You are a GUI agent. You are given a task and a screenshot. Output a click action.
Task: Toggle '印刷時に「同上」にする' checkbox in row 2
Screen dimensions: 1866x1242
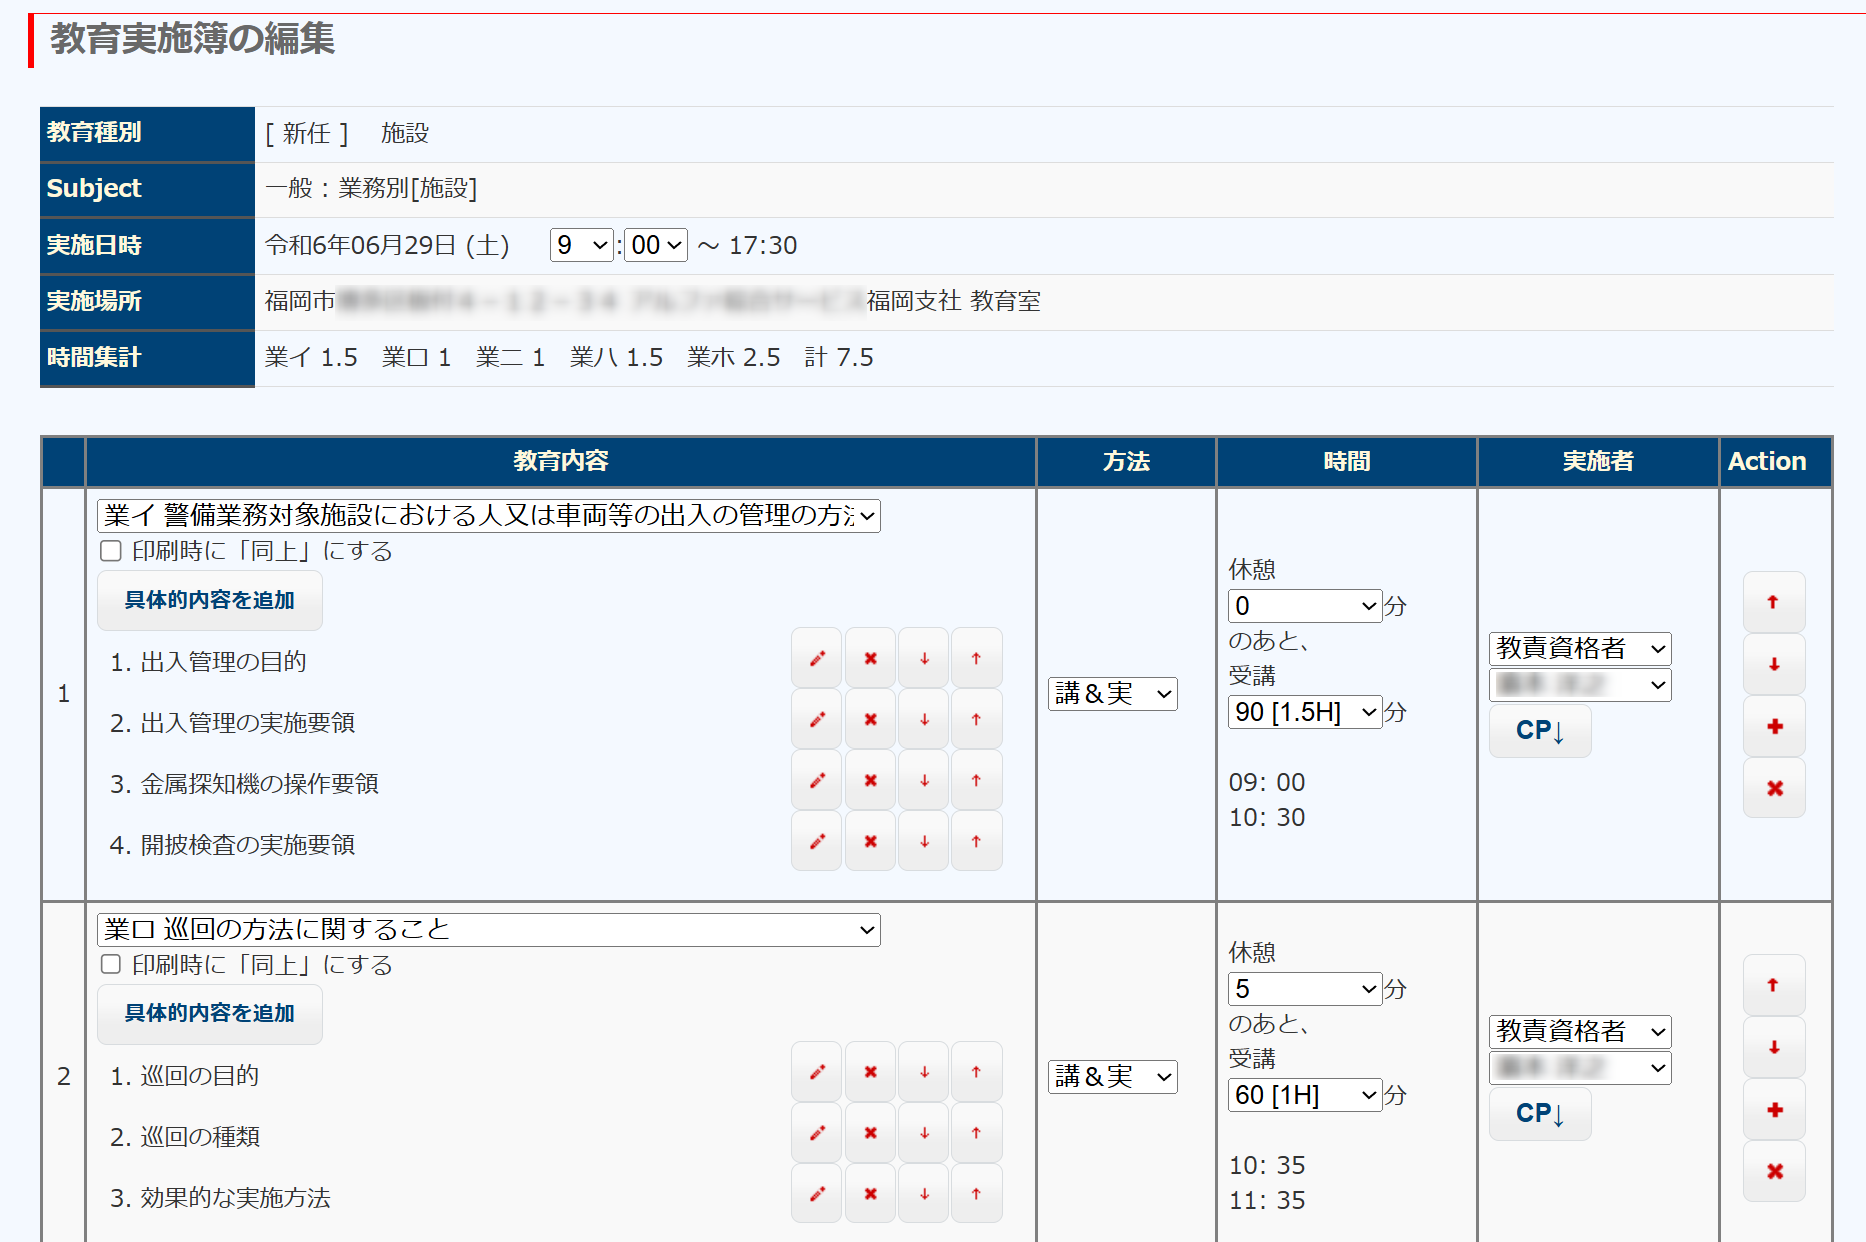(111, 964)
